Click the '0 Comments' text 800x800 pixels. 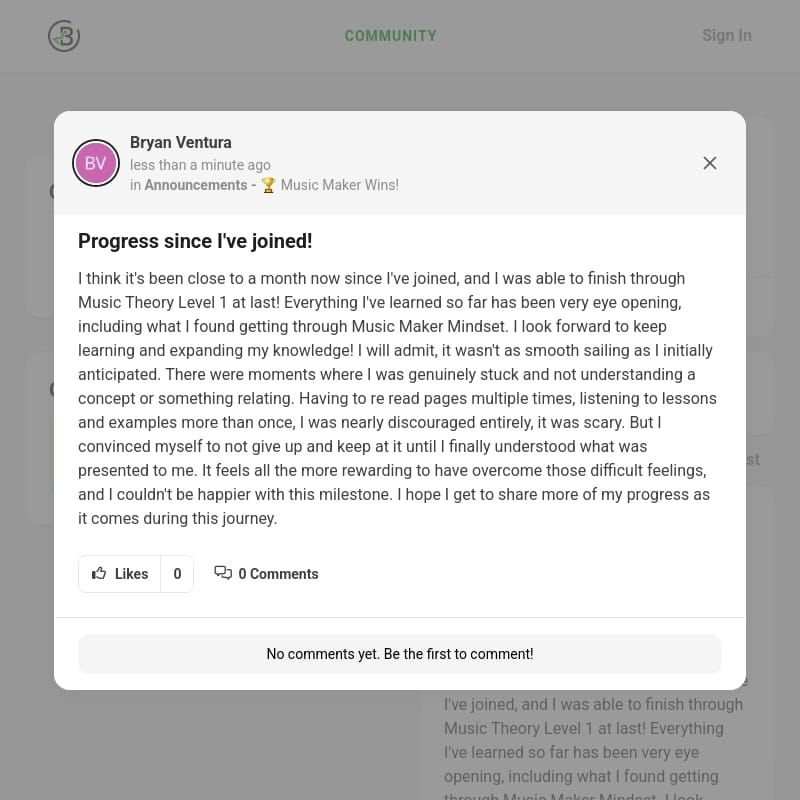(278, 574)
